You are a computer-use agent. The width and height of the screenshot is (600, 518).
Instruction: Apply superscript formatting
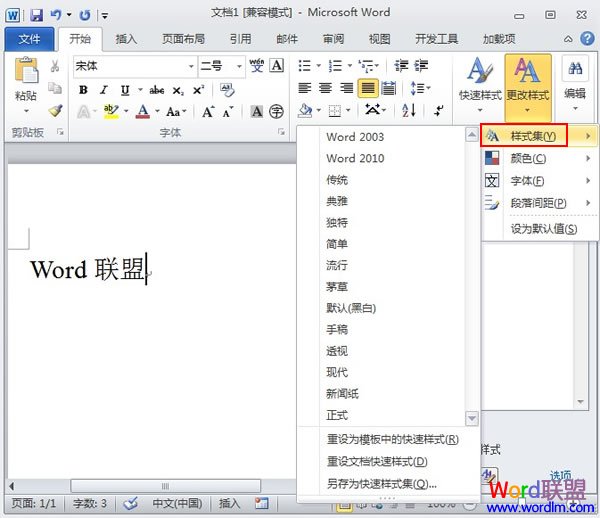(x=198, y=90)
